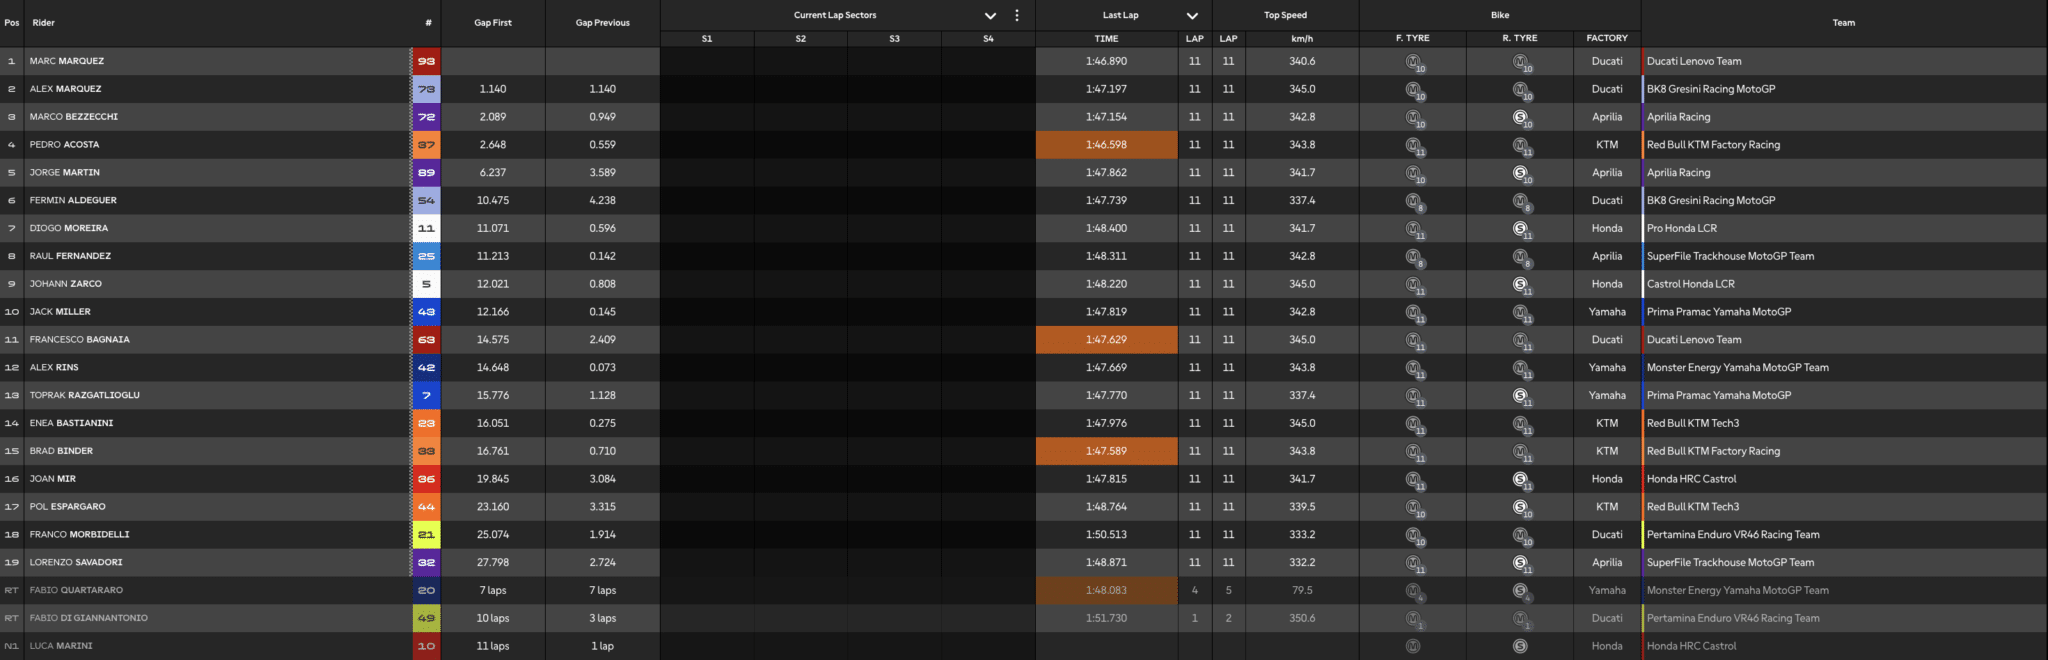
Task: Click the gap previous value 0.073
Action: (x=603, y=368)
